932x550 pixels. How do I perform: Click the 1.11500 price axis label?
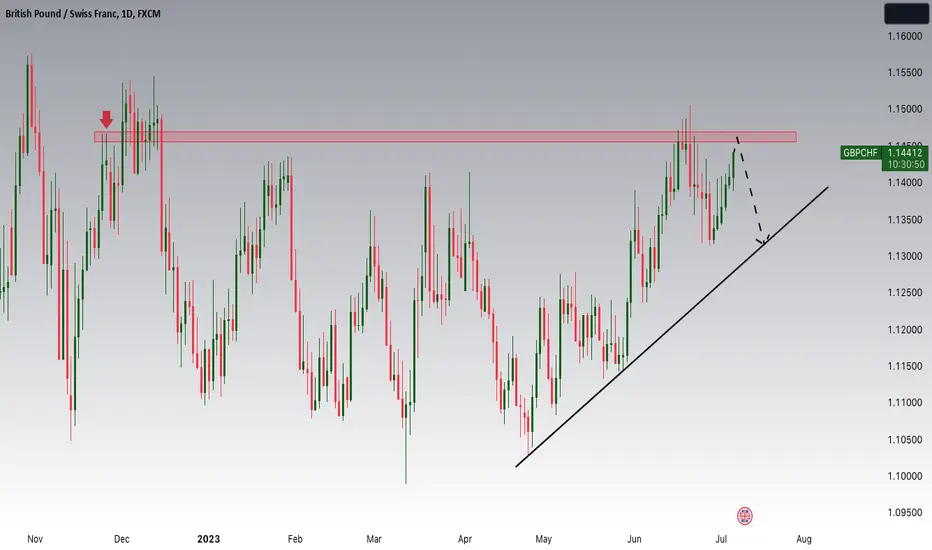click(905, 366)
